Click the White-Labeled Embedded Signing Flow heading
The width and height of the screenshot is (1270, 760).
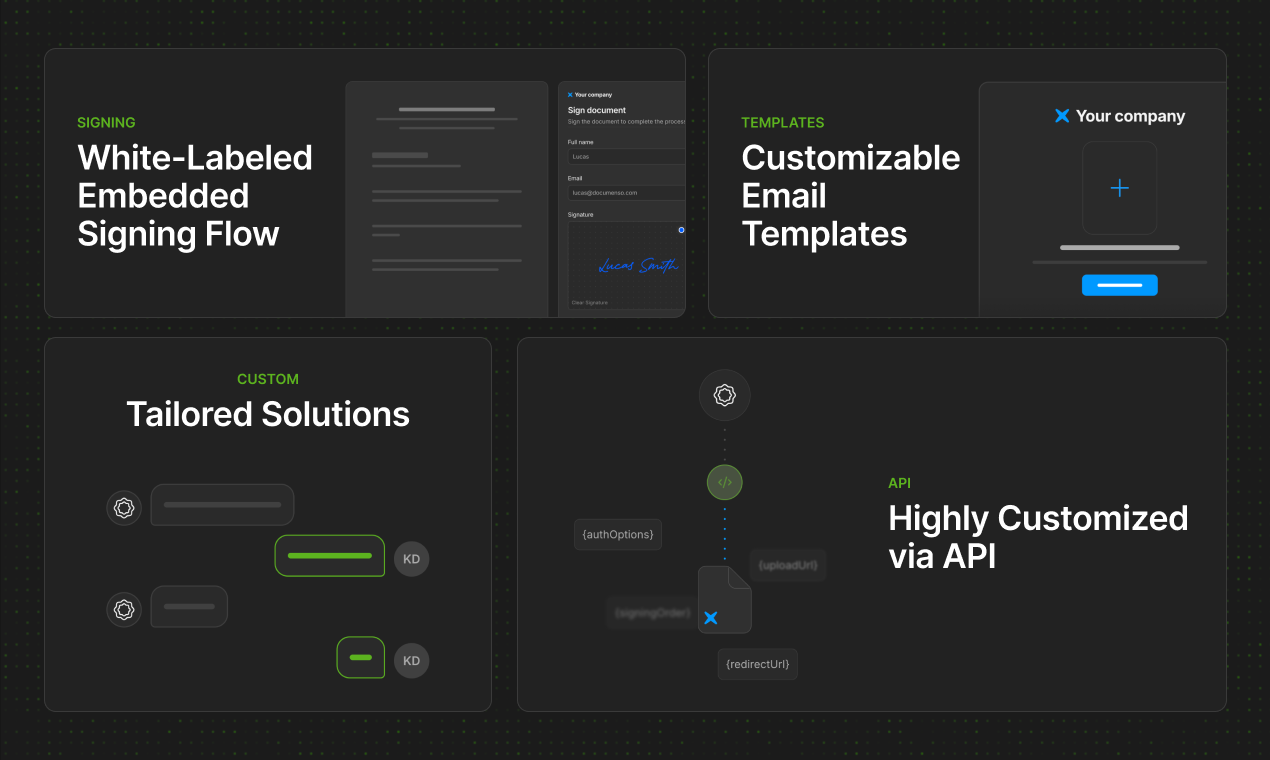tap(195, 196)
